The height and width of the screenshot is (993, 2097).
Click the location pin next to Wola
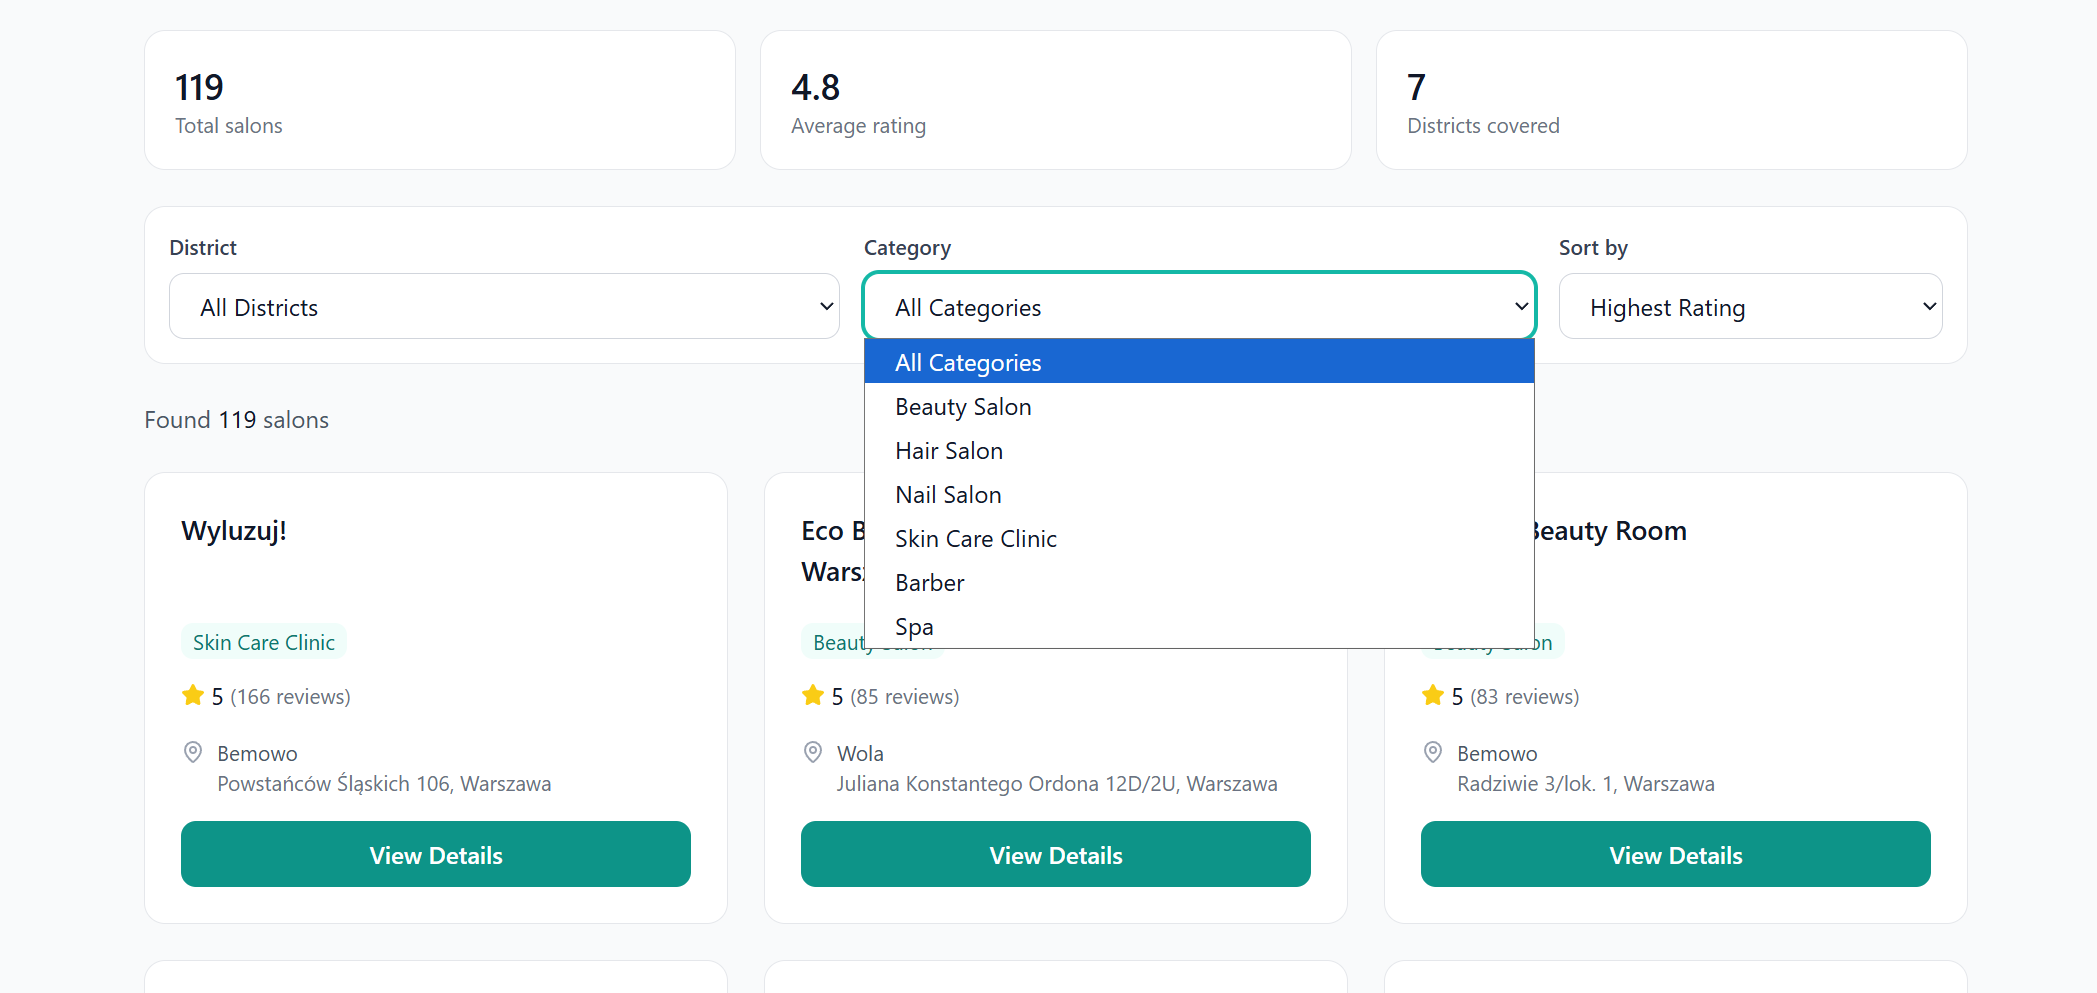[x=813, y=752]
